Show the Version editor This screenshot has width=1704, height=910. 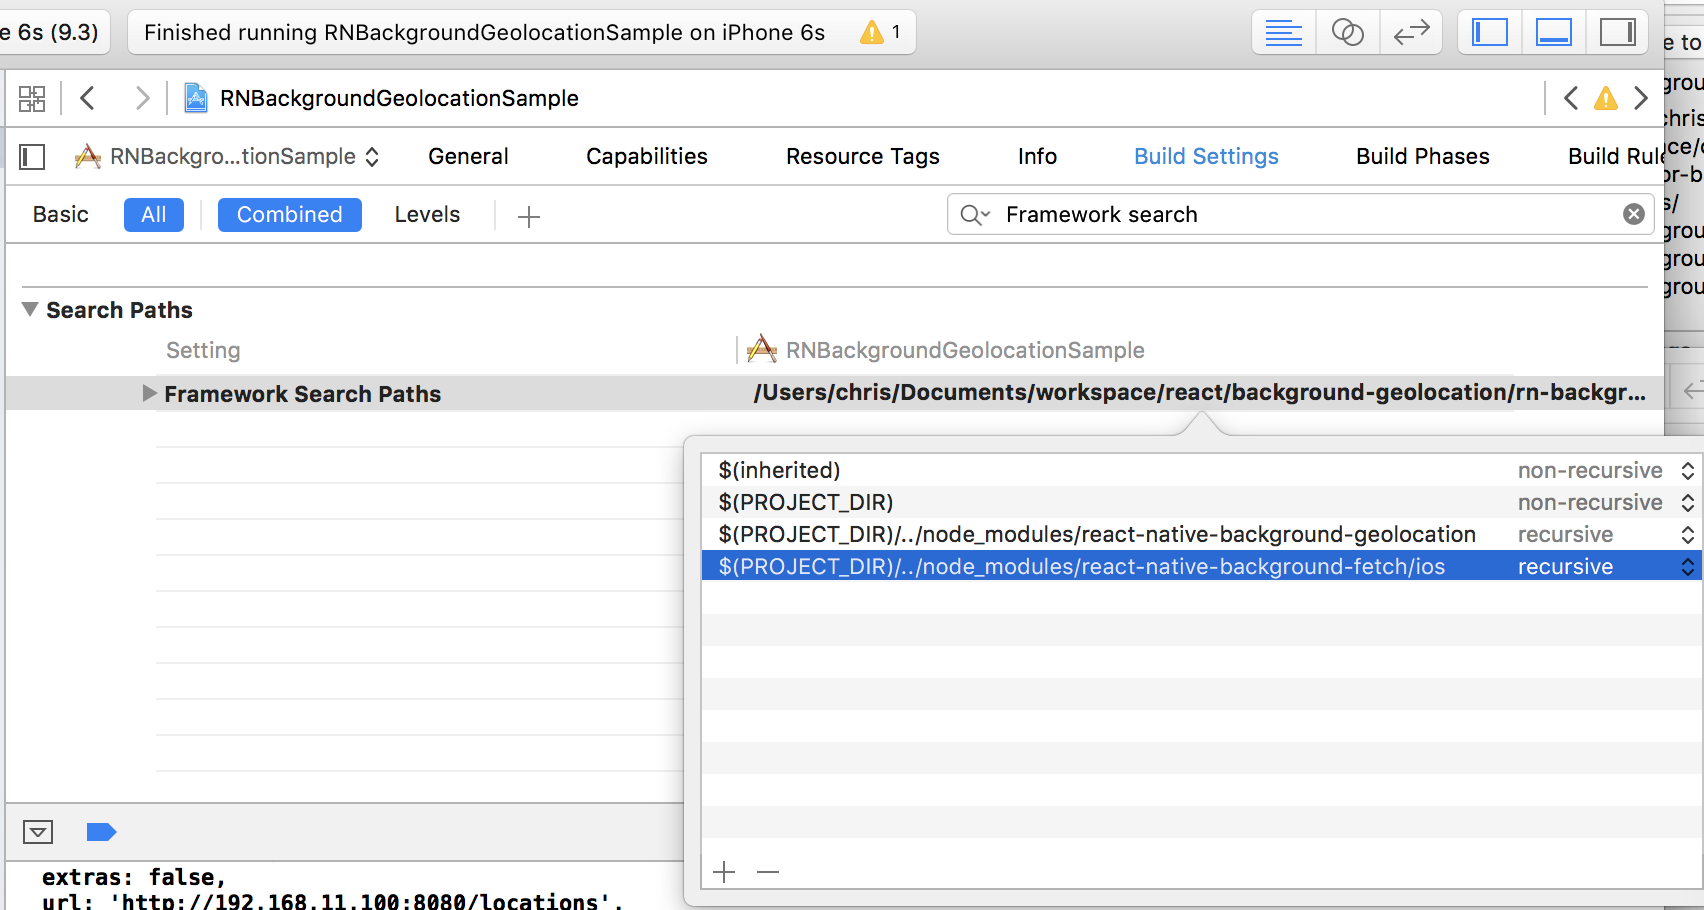(x=1411, y=33)
